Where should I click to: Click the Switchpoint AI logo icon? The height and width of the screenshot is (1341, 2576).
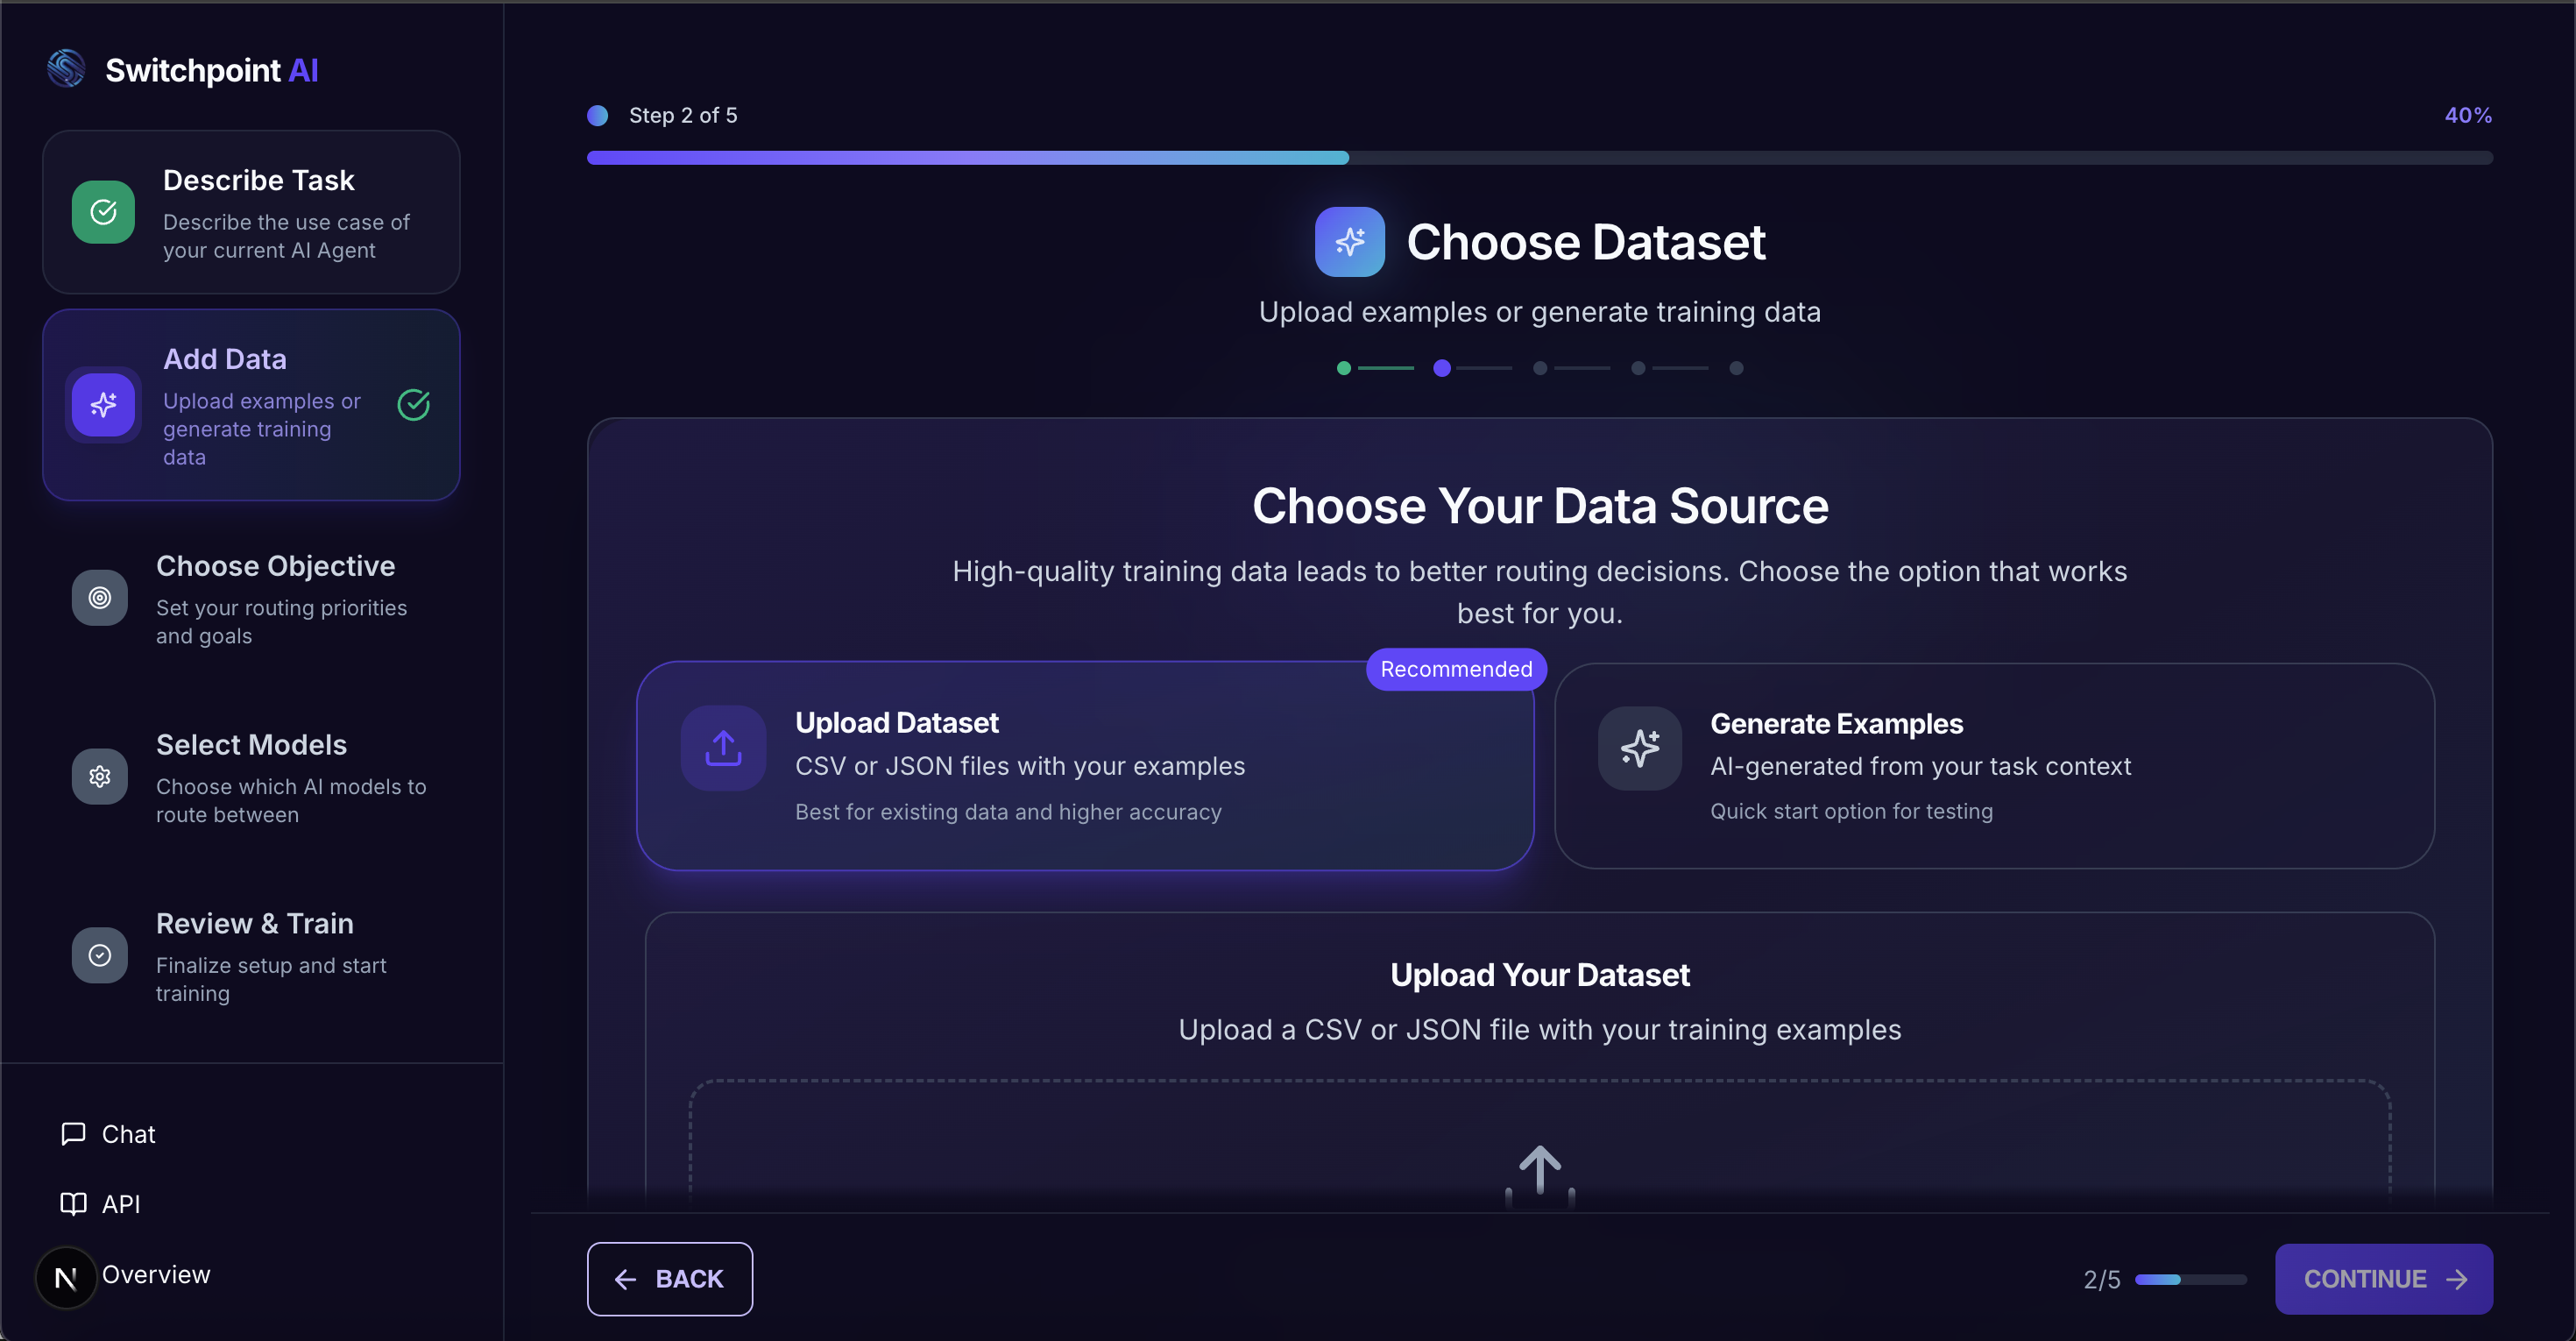point(66,69)
